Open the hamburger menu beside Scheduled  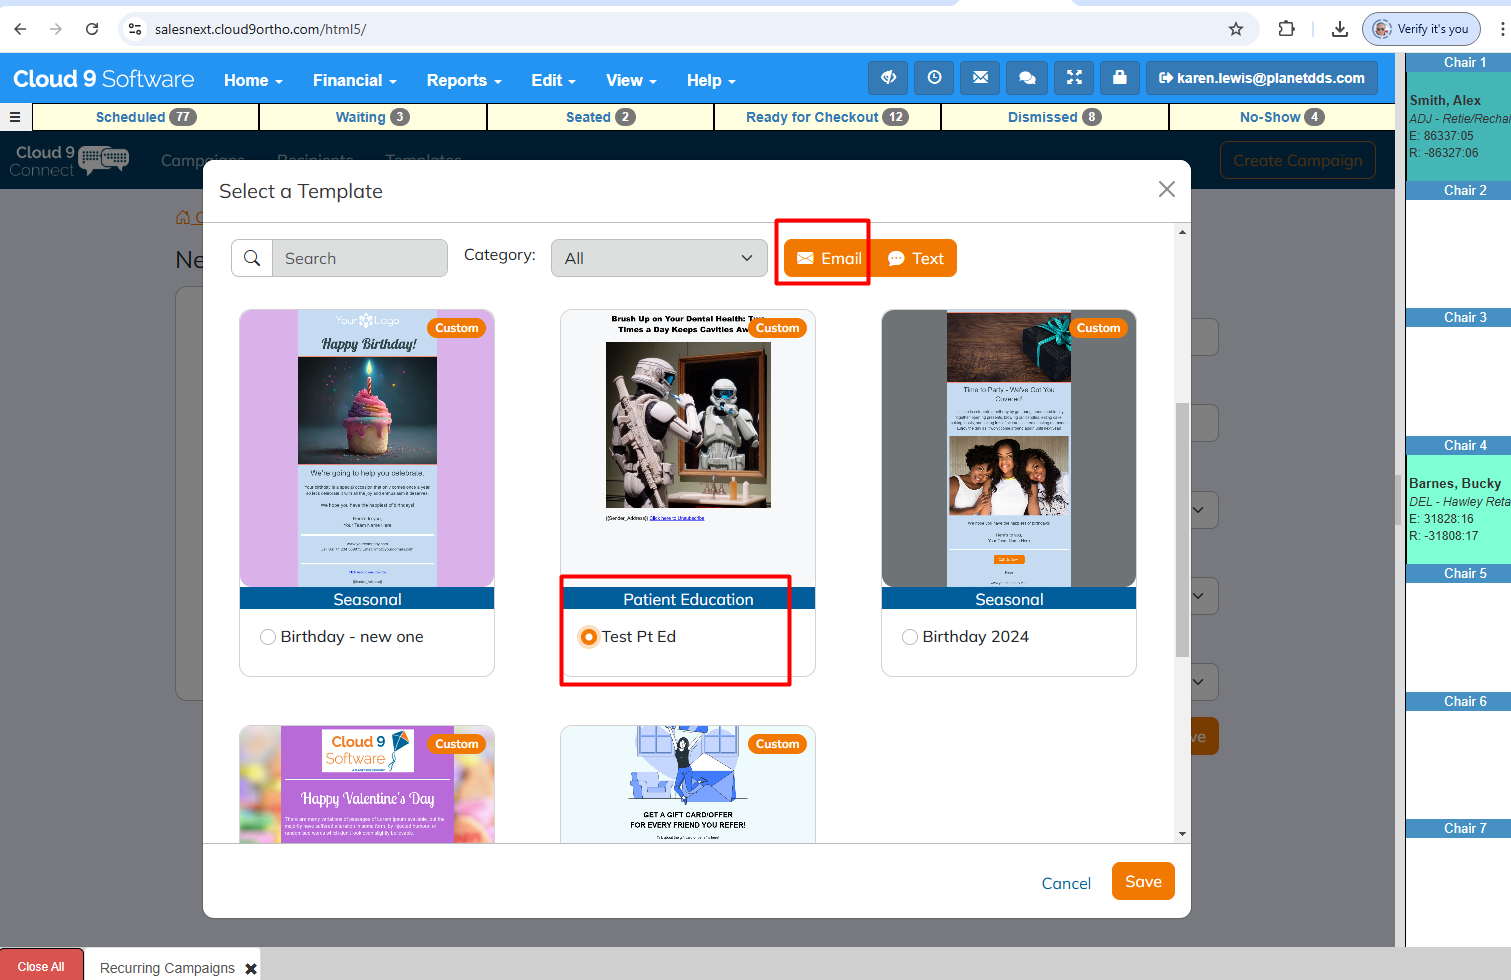[x=15, y=117]
